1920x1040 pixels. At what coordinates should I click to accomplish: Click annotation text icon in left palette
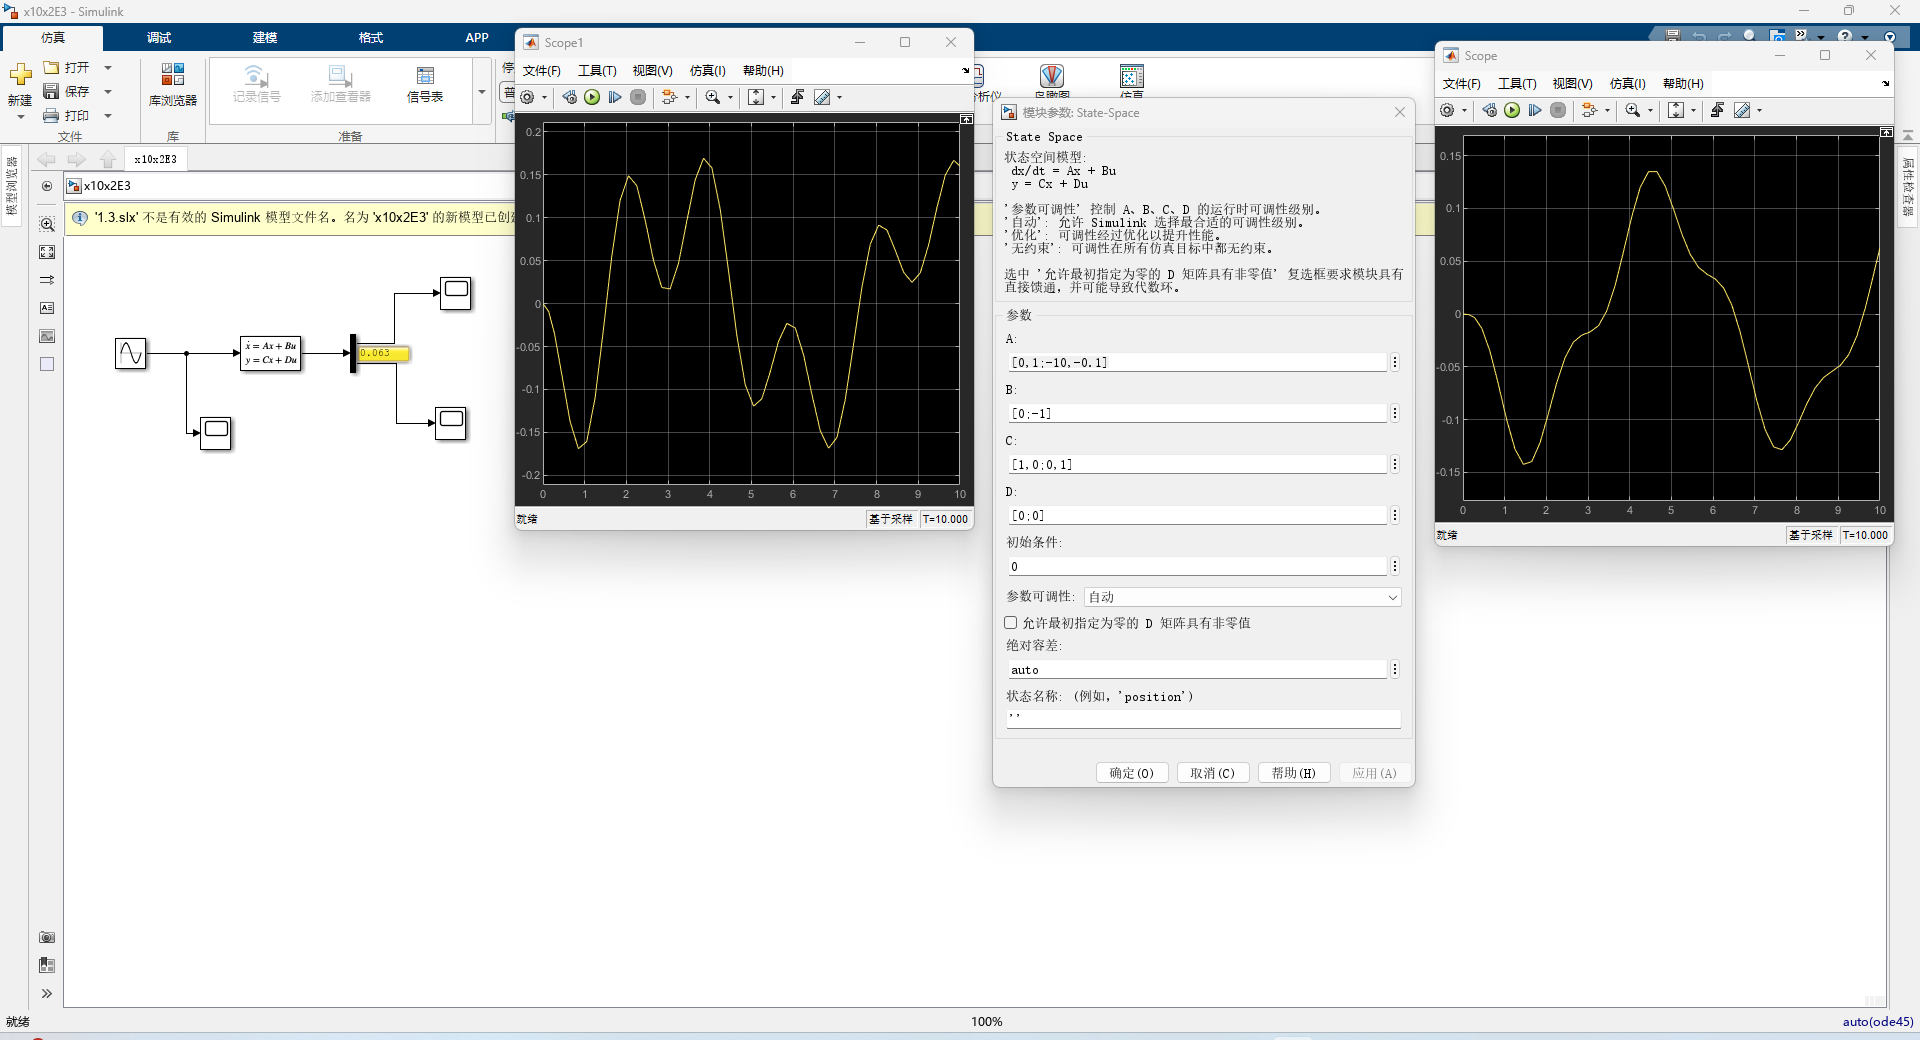pyautogui.click(x=47, y=308)
